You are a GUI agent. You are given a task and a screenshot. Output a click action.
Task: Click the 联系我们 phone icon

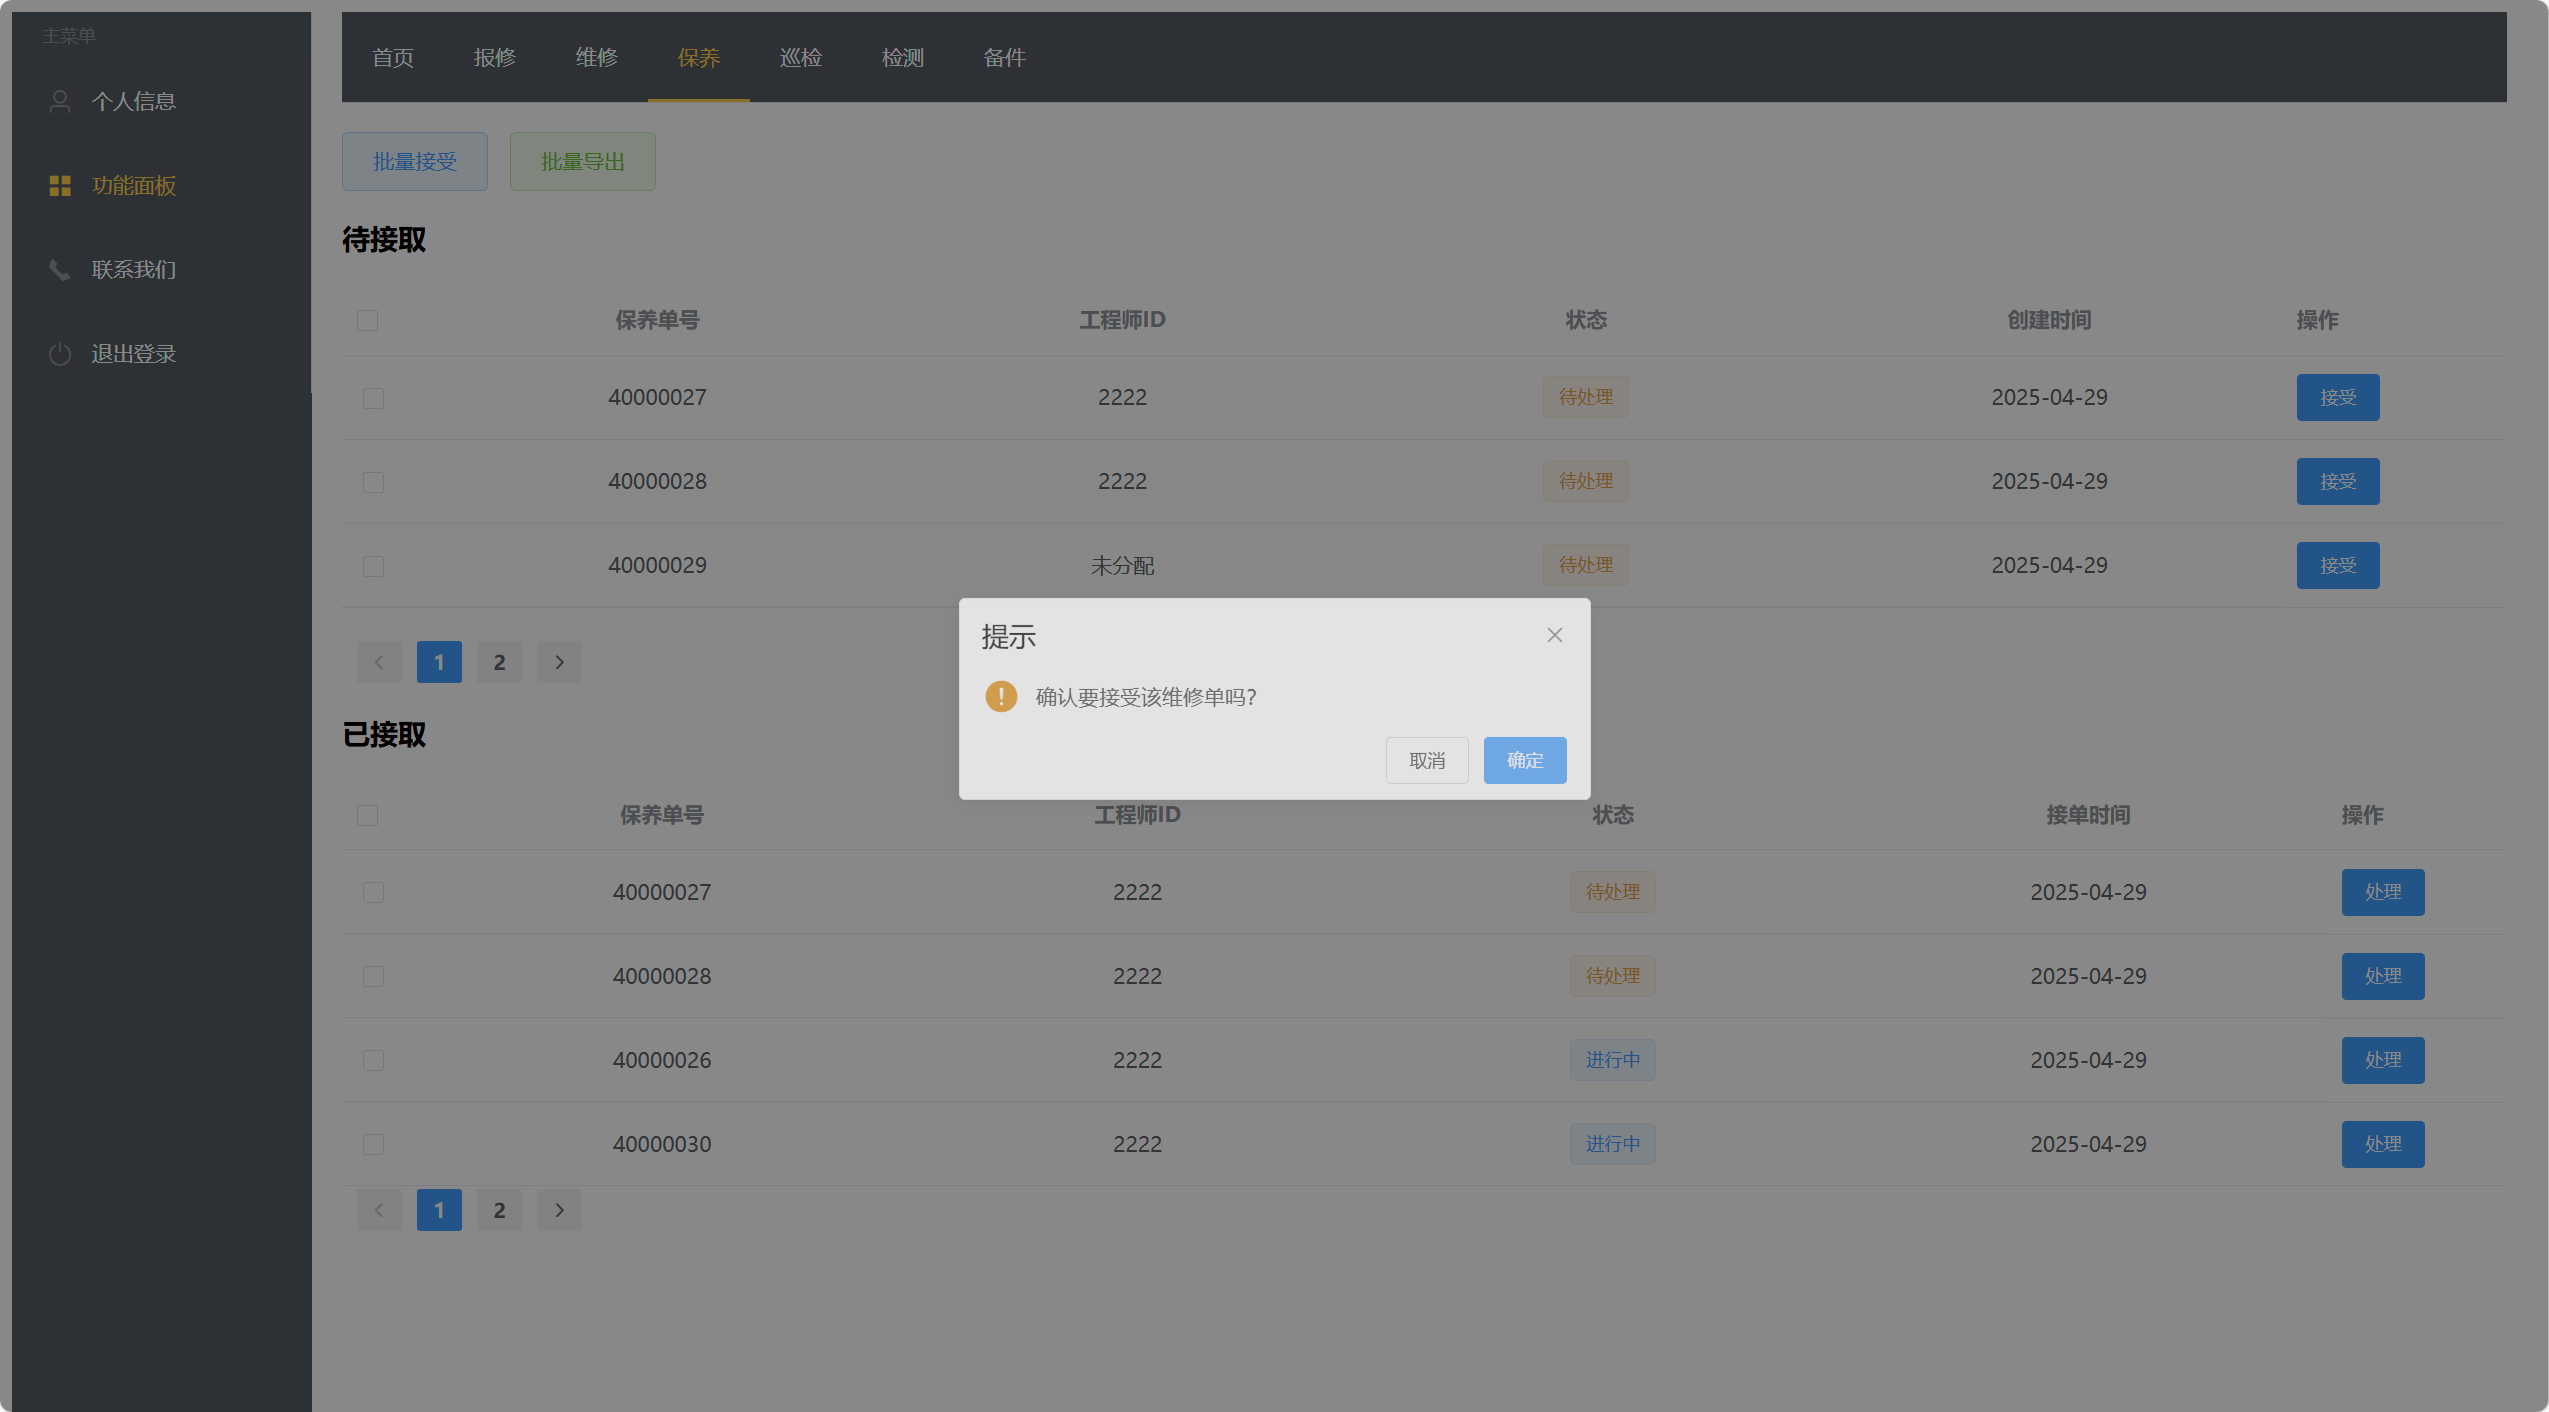(60, 270)
